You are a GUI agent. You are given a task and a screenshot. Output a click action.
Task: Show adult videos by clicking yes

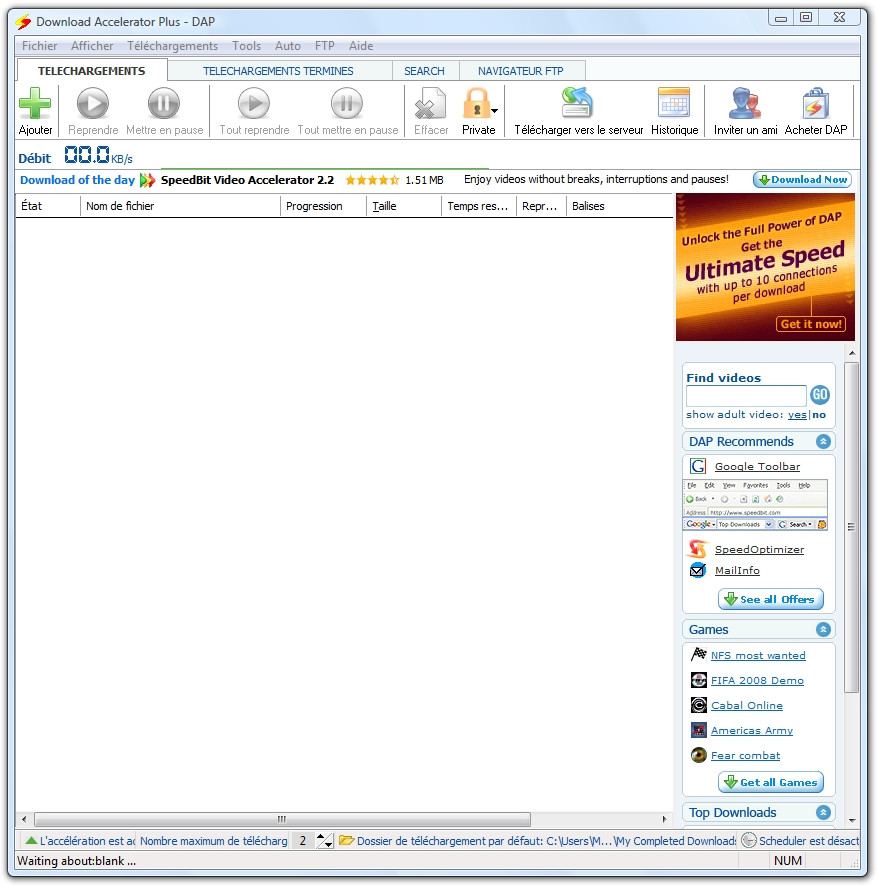[x=797, y=413]
